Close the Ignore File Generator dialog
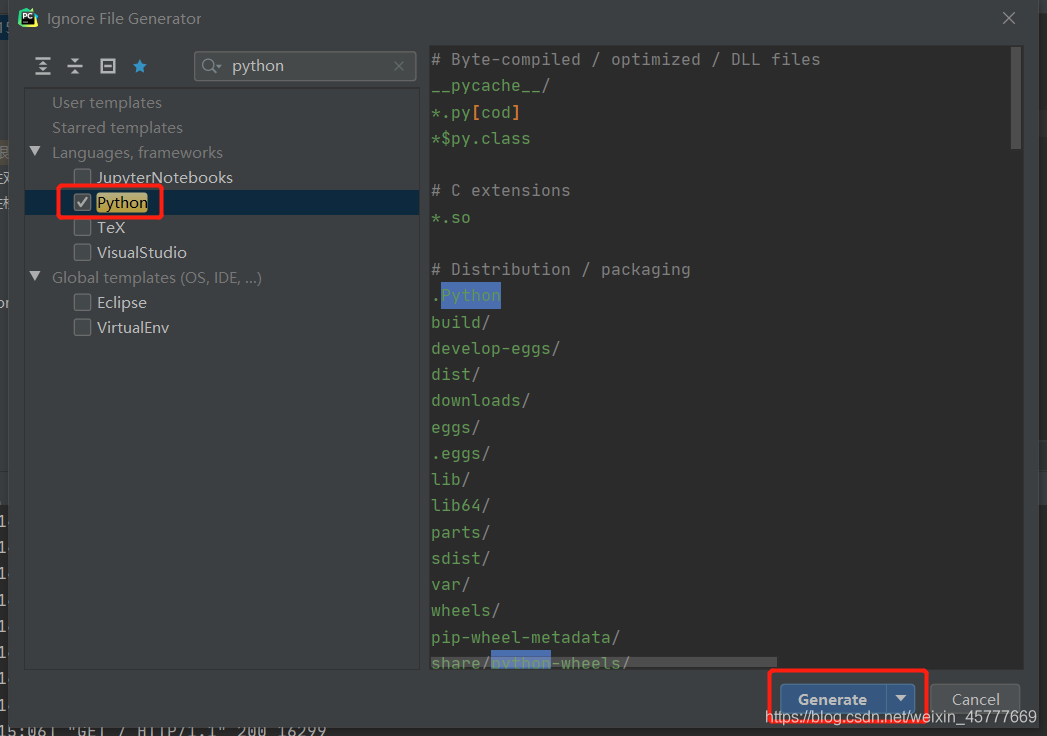The width and height of the screenshot is (1047, 736). click(x=1009, y=18)
